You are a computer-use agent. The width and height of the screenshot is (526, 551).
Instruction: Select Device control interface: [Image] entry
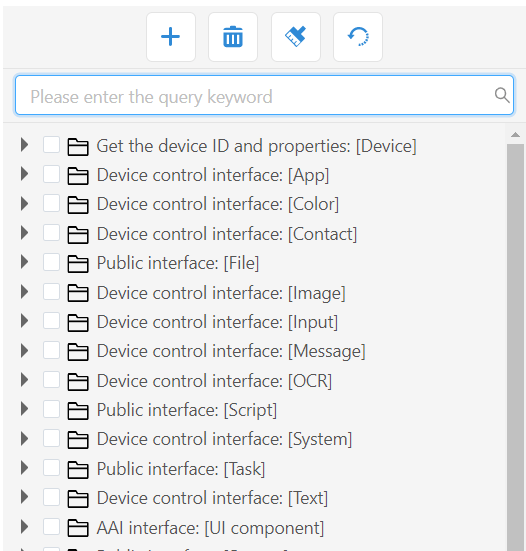click(x=221, y=293)
